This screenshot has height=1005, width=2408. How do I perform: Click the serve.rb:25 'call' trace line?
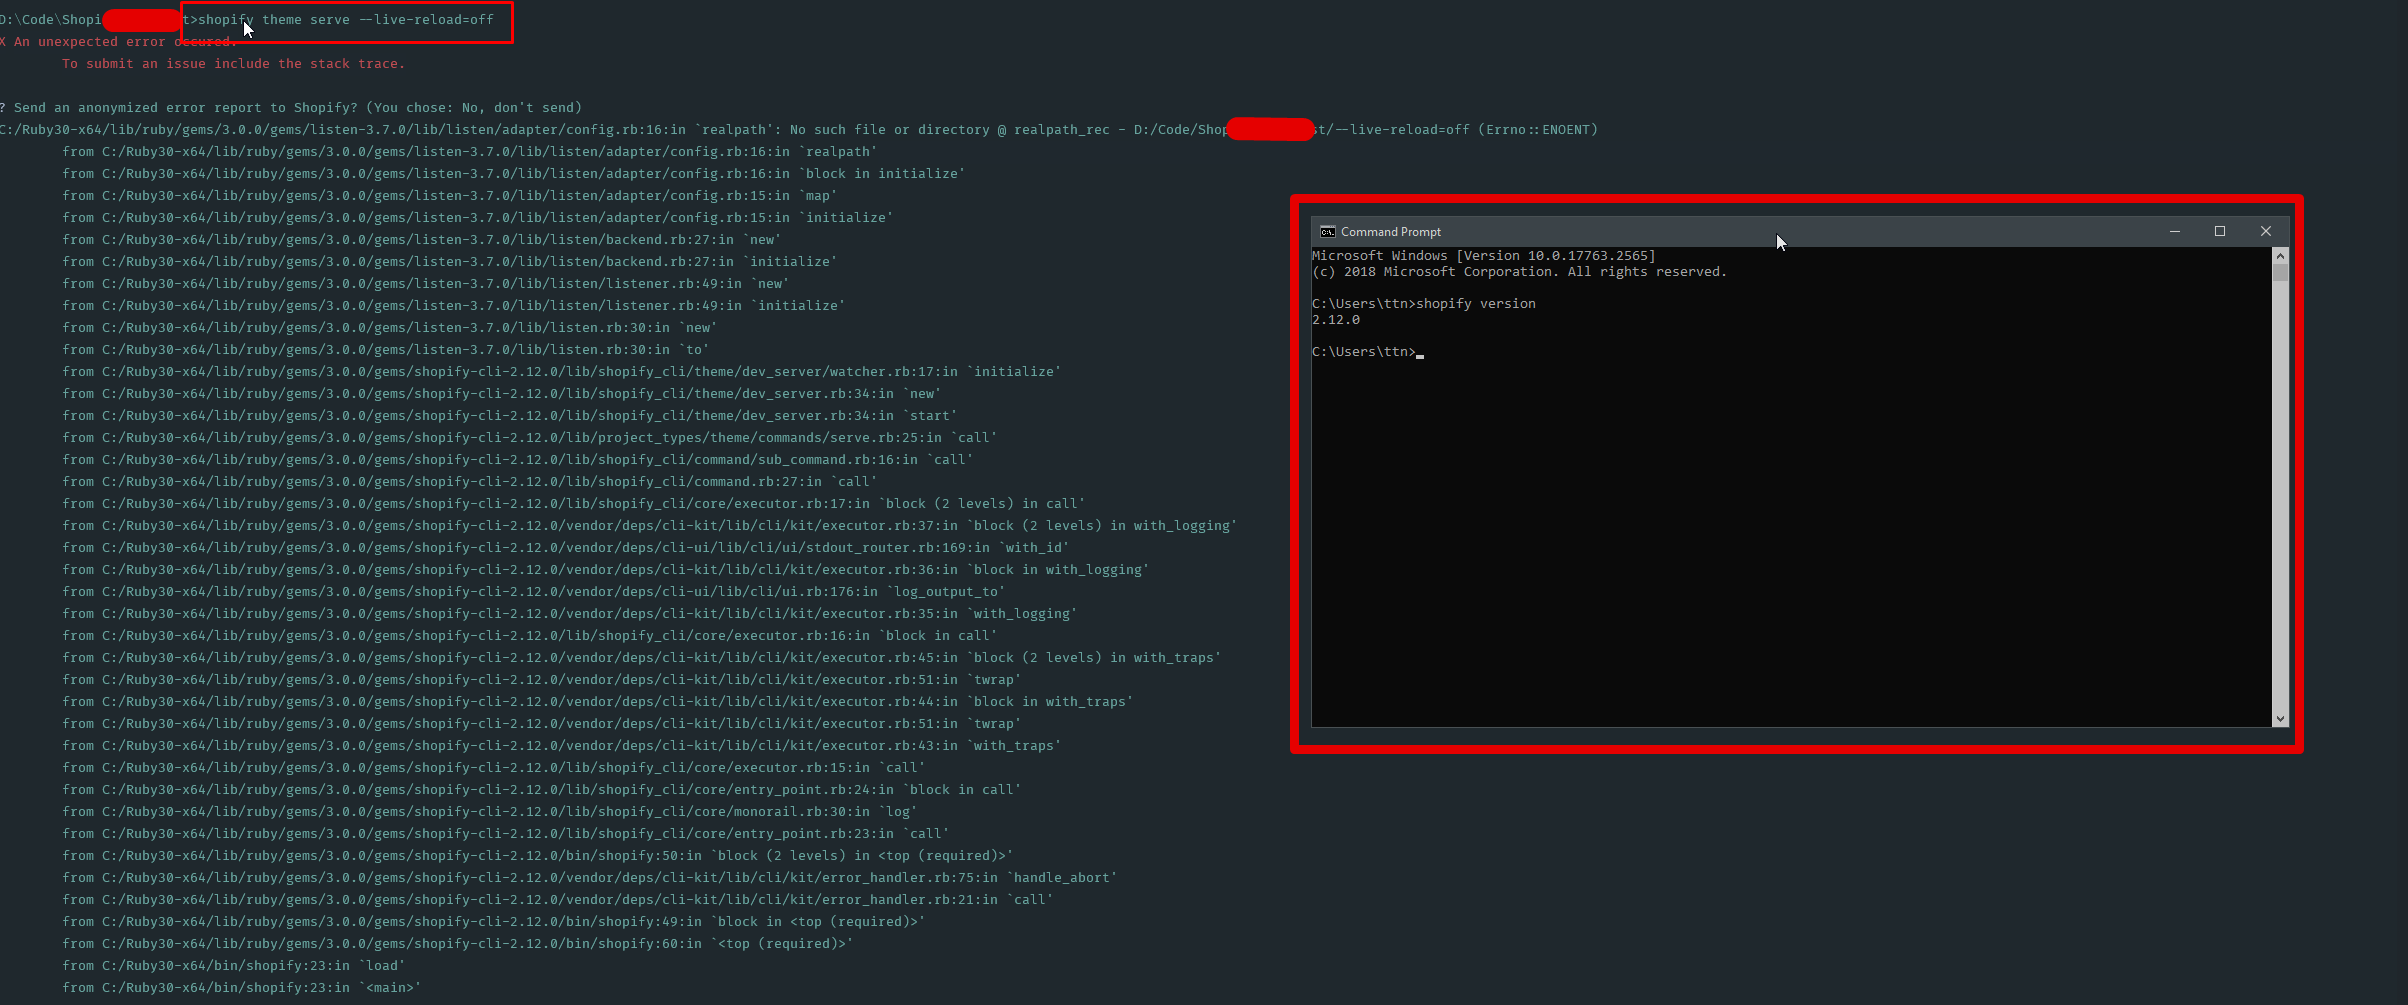click(x=530, y=438)
